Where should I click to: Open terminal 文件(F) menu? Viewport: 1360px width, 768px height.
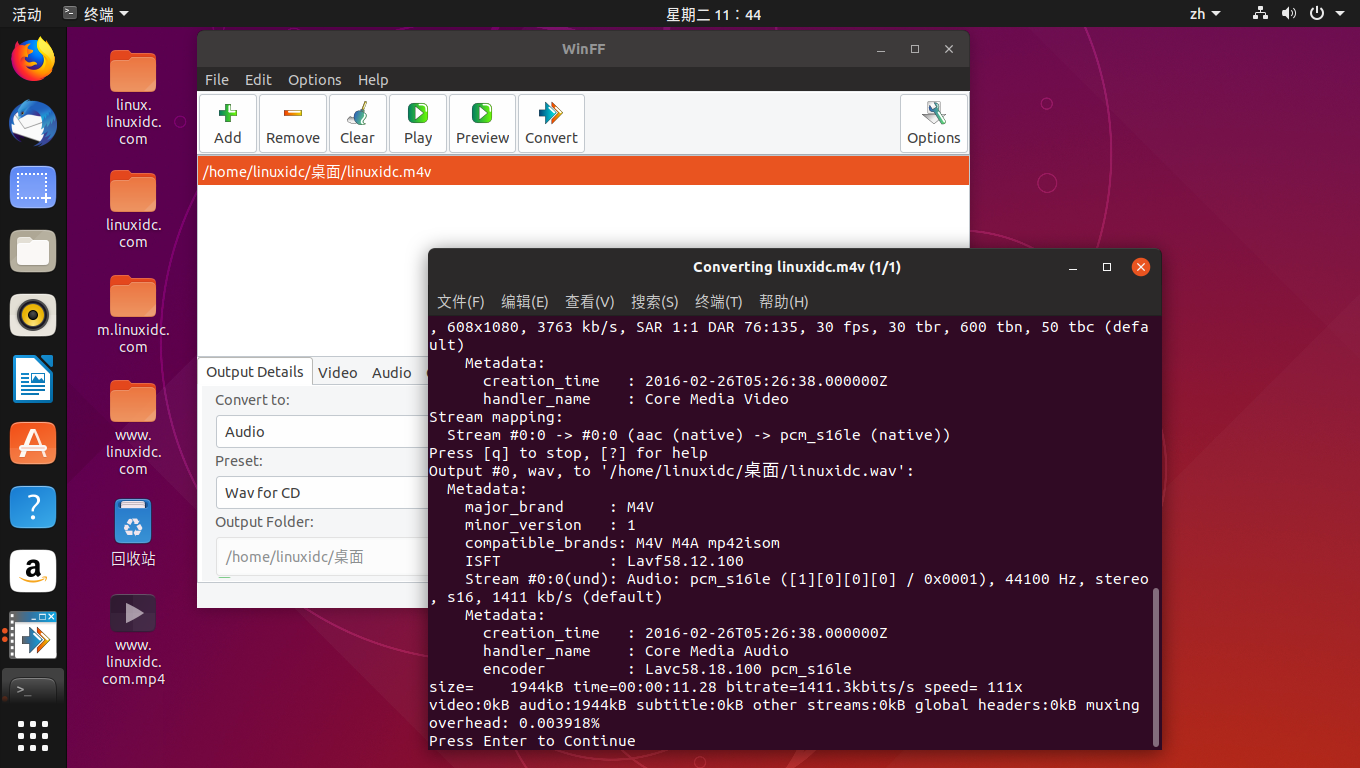(x=461, y=302)
